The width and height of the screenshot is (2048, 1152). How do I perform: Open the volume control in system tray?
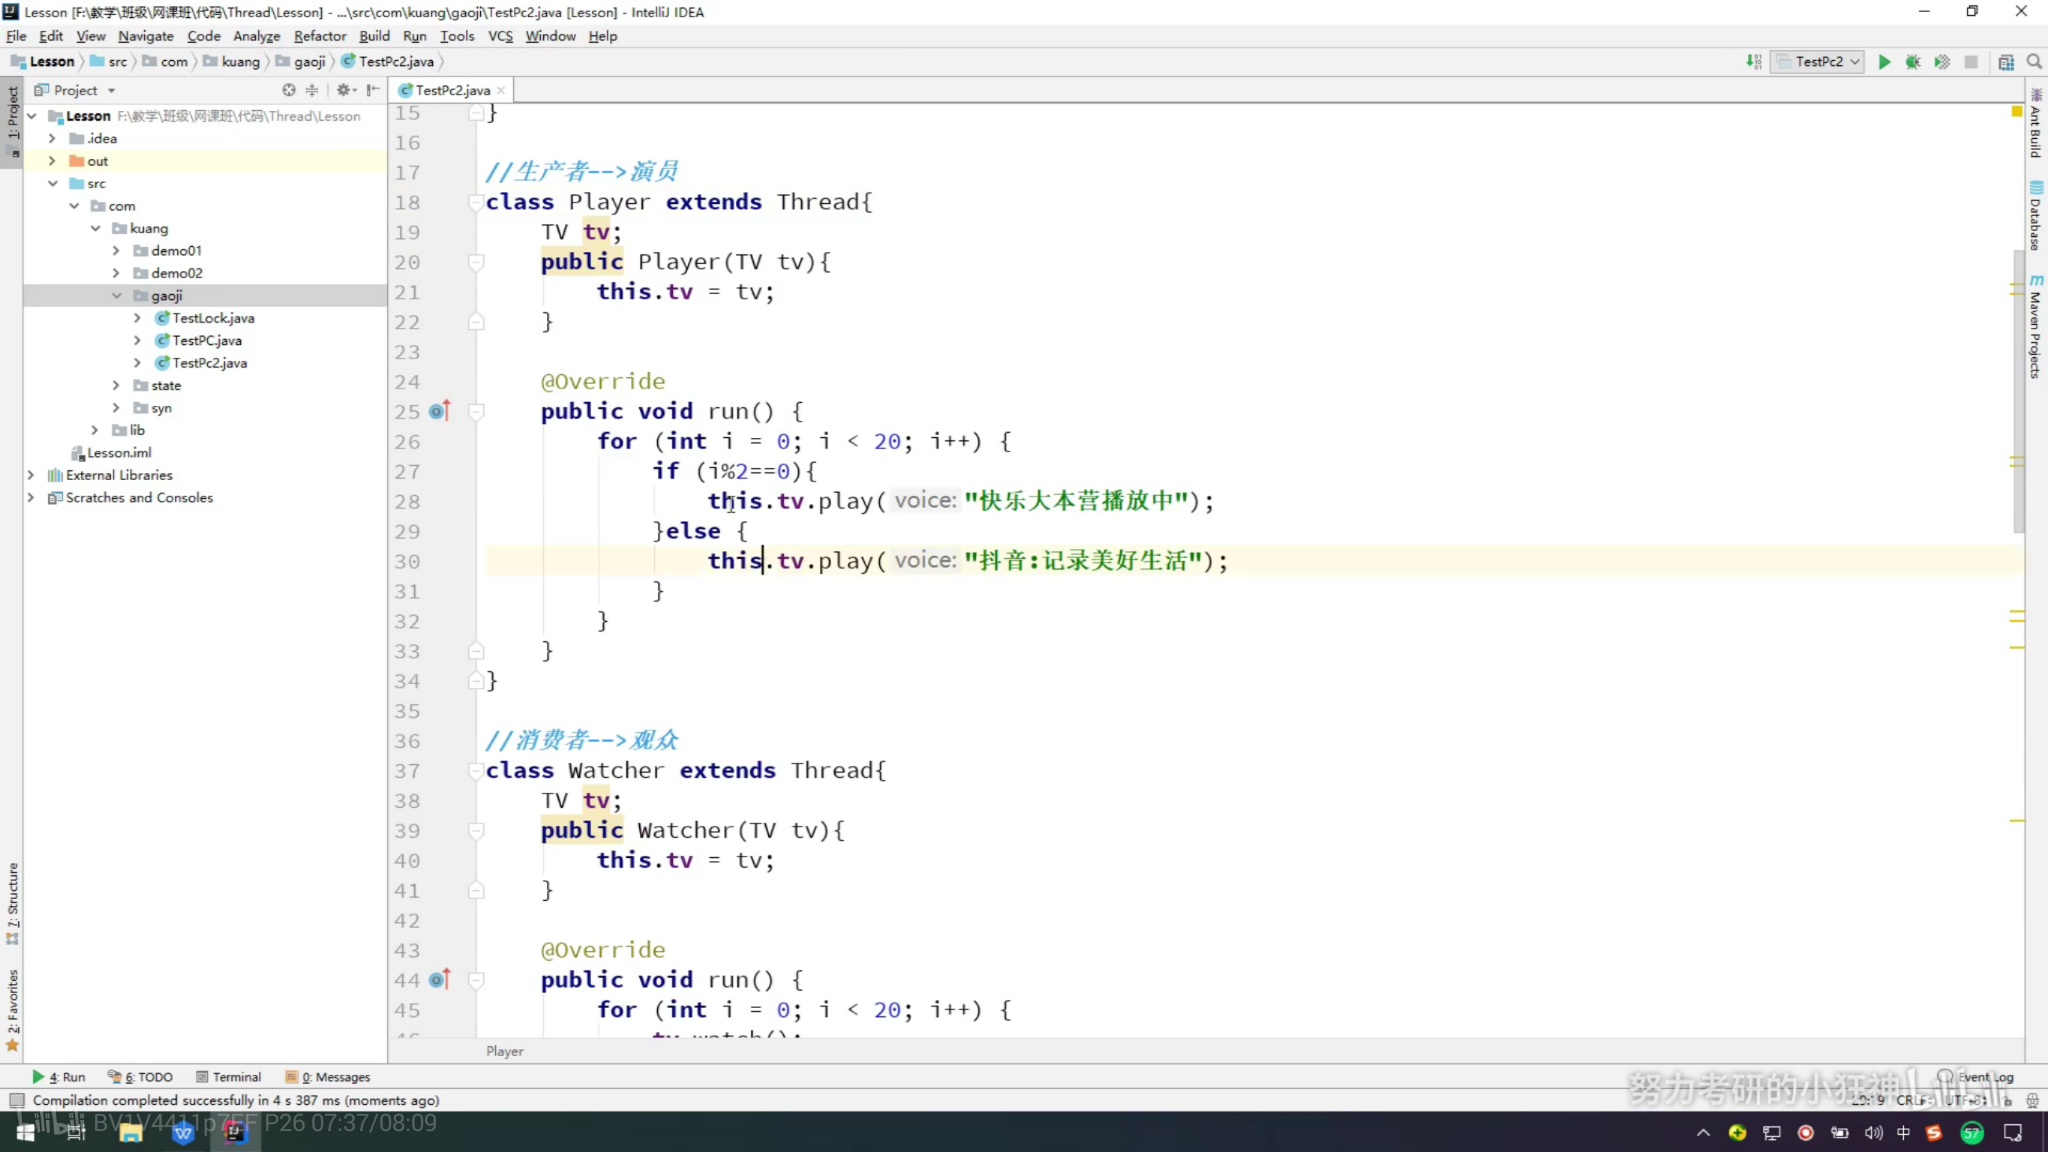1873,1132
